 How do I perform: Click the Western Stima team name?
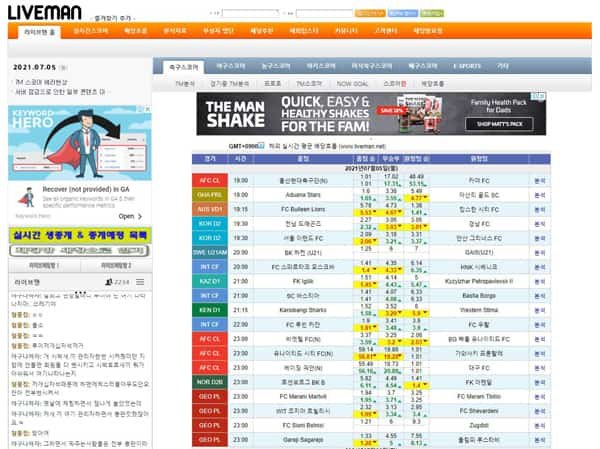tap(479, 310)
